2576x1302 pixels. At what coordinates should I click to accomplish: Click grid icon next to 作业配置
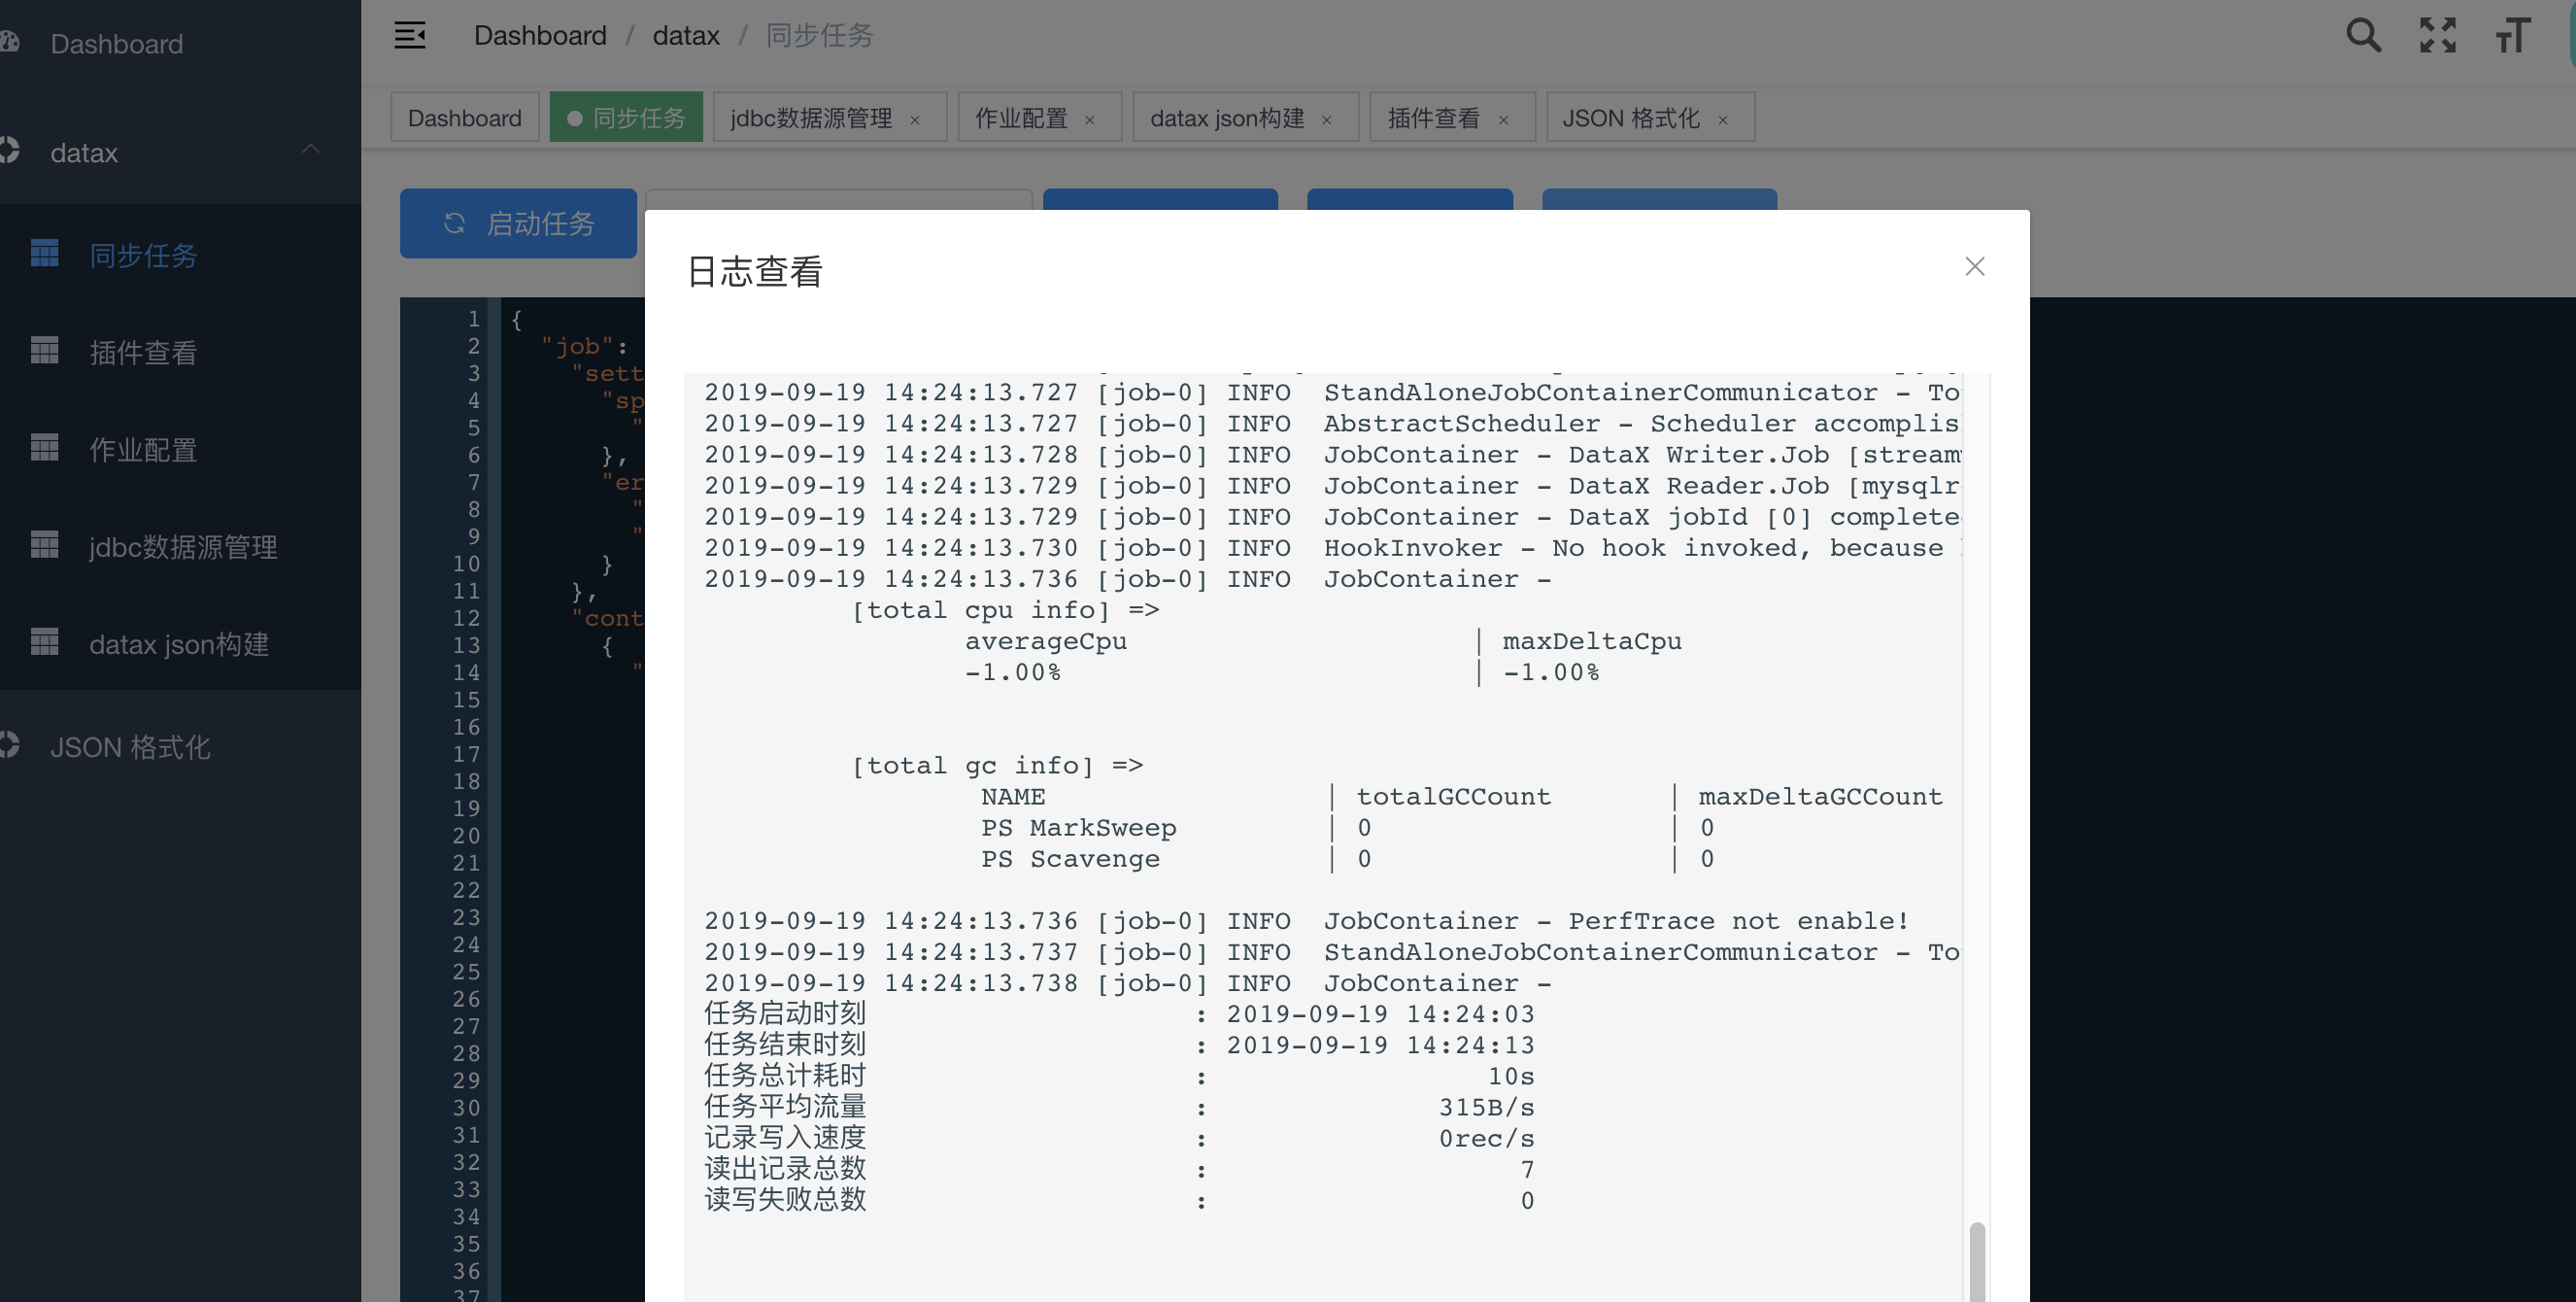click(x=45, y=448)
